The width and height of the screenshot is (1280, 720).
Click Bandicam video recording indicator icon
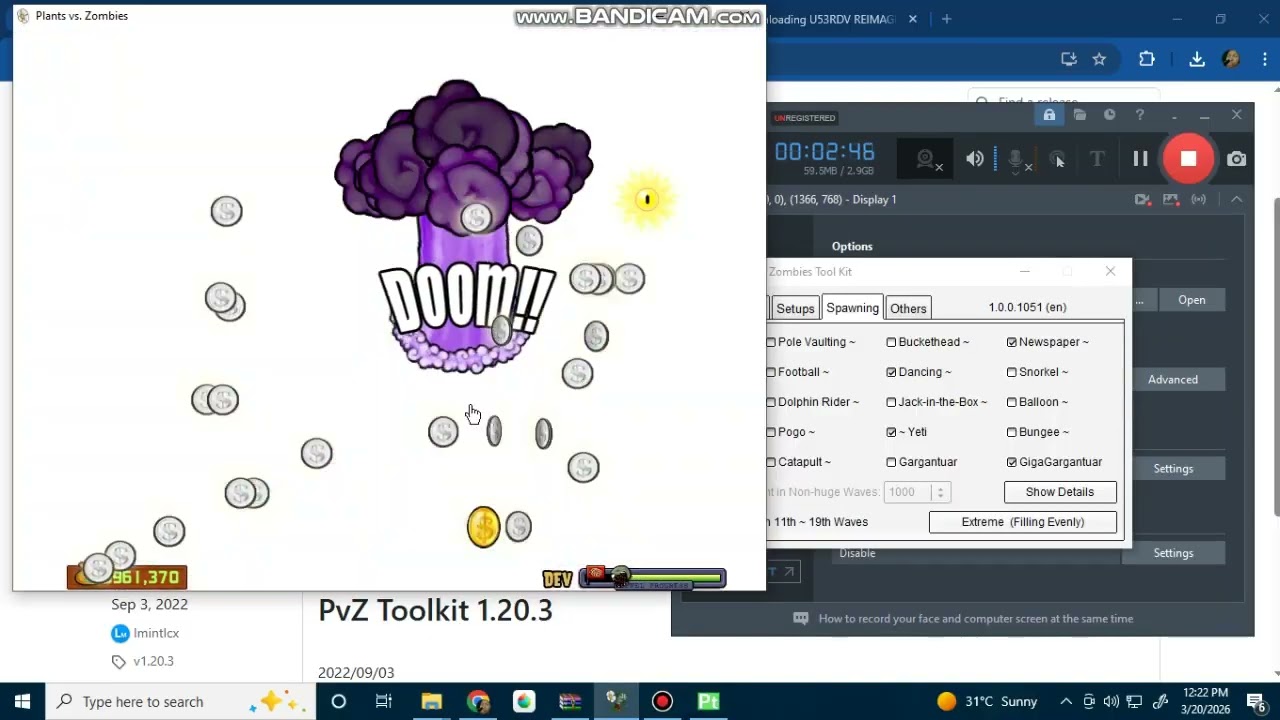pyautogui.click(x=1143, y=199)
